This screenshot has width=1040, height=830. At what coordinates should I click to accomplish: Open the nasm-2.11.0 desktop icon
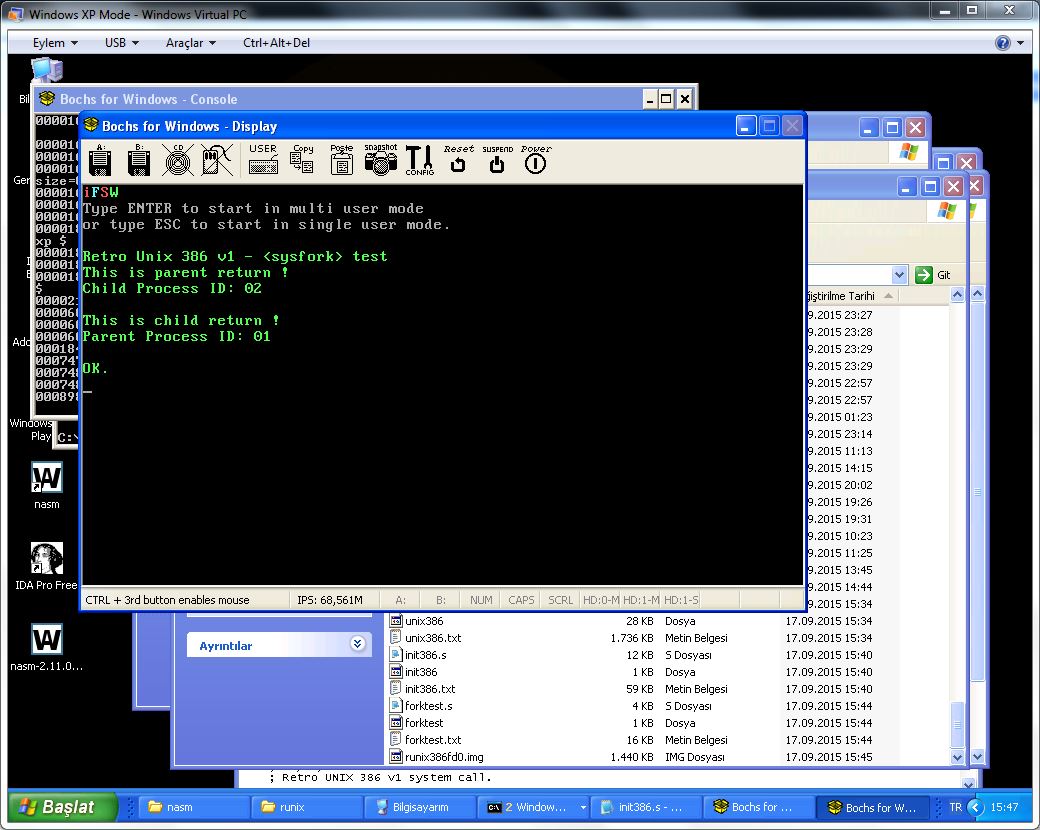point(46,639)
